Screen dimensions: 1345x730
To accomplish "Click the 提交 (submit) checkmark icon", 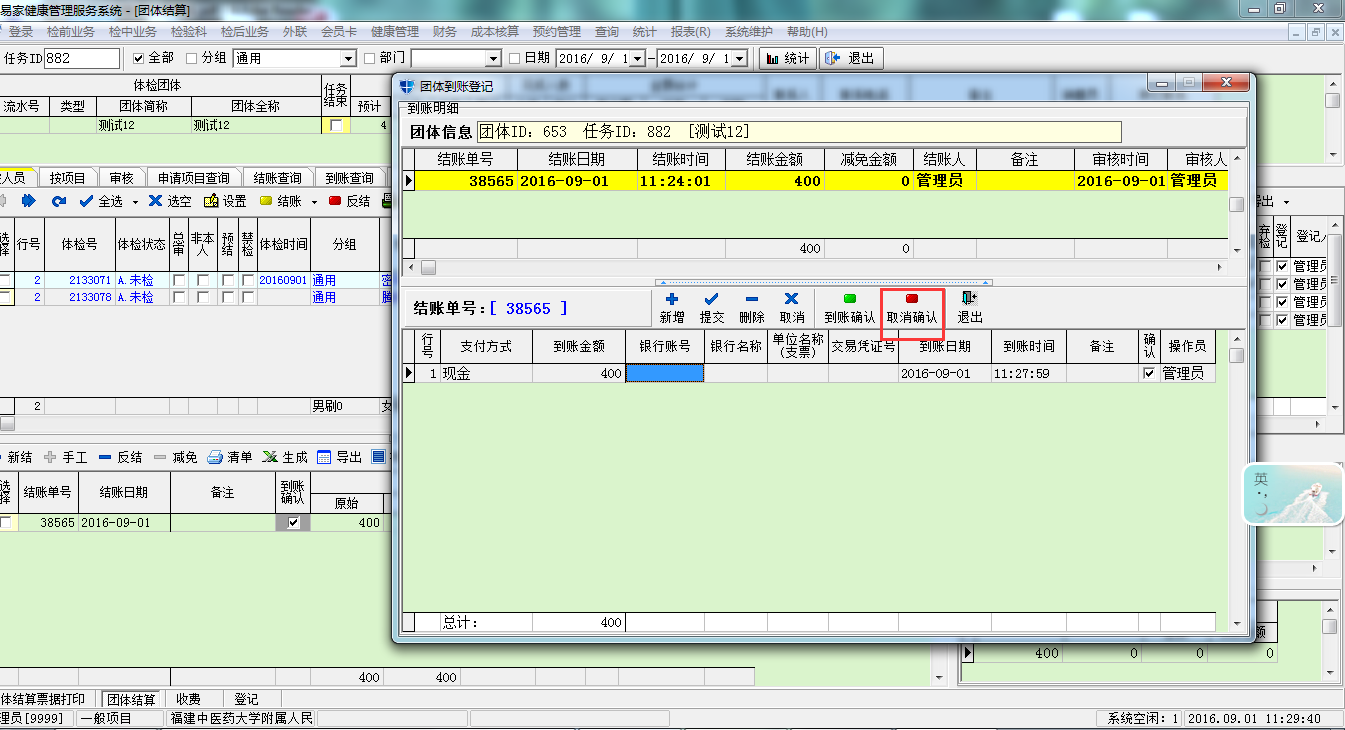I will tap(712, 299).
